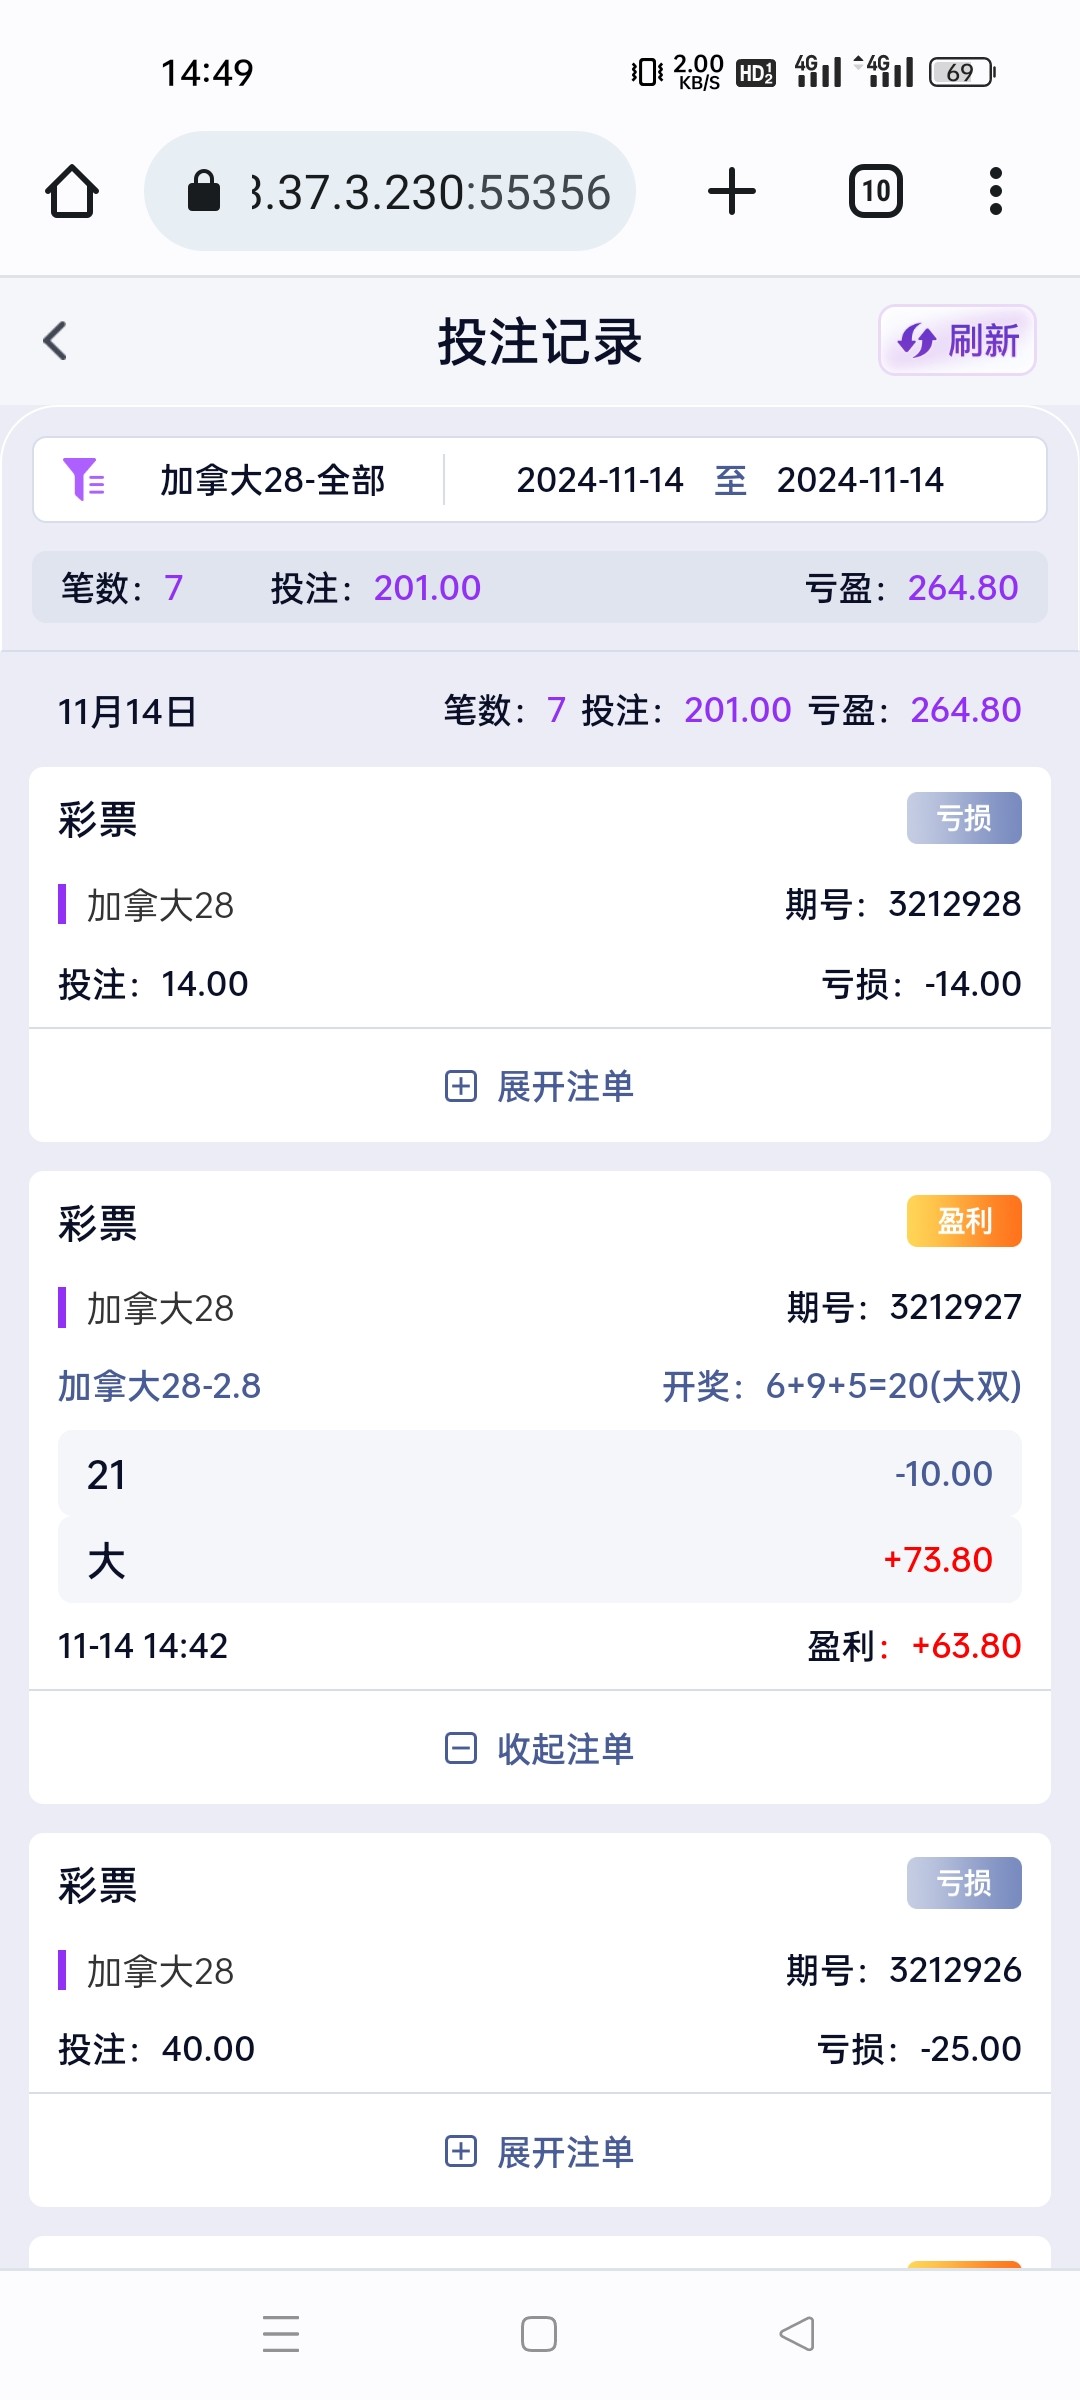The image size is (1080, 2400).
Task: Open a new browser tab
Action: (731, 191)
